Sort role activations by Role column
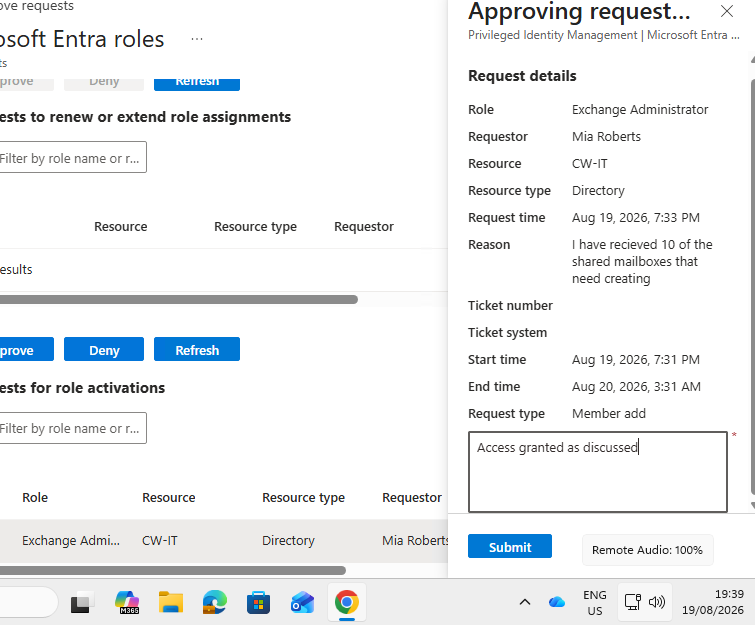Screen dimensions: 755x625 click(35, 497)
